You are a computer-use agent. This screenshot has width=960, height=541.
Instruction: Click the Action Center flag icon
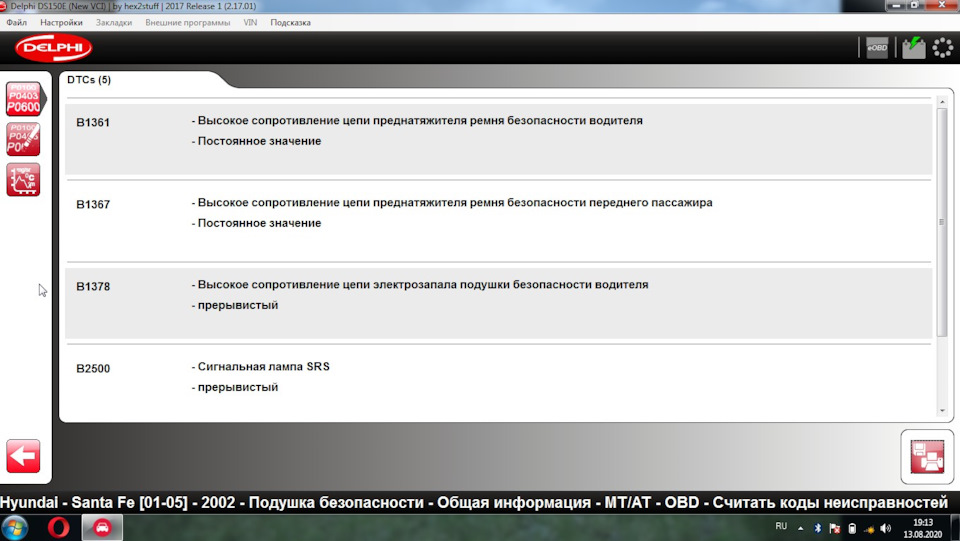[834, 528]
